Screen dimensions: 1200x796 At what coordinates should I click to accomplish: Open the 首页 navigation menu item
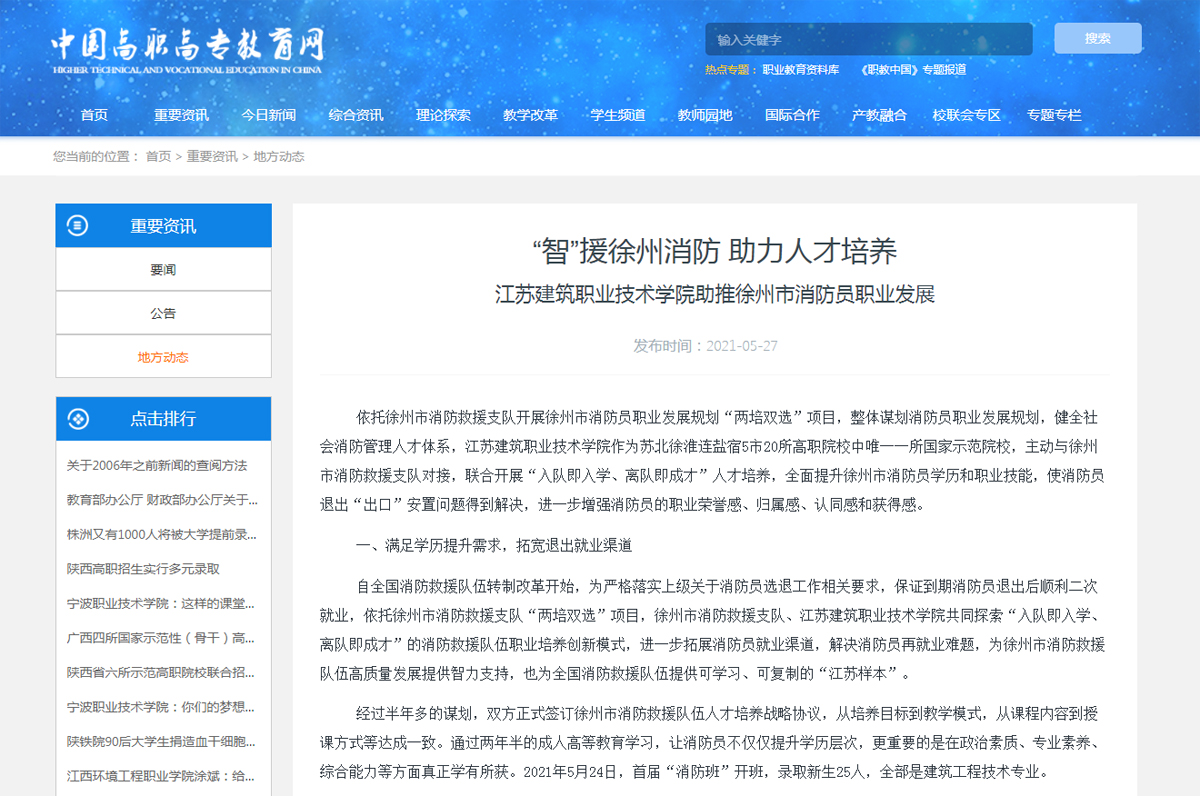(x=94, y=115)
